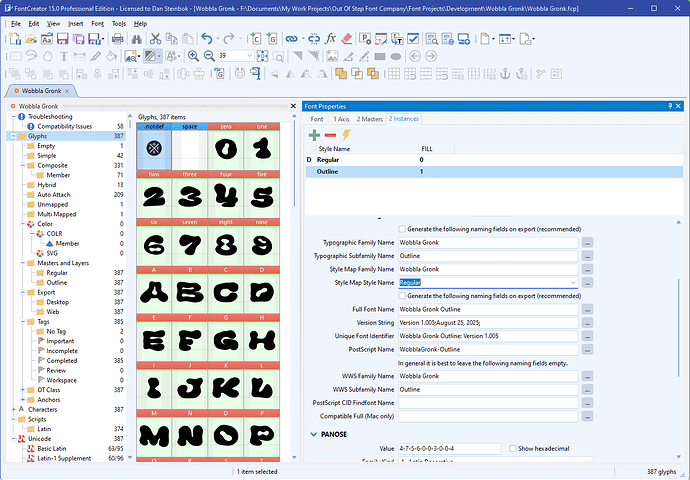Select the glyph thumbnail for letter M
Viewport: 690px width, 480px height.
pos(154,434)
